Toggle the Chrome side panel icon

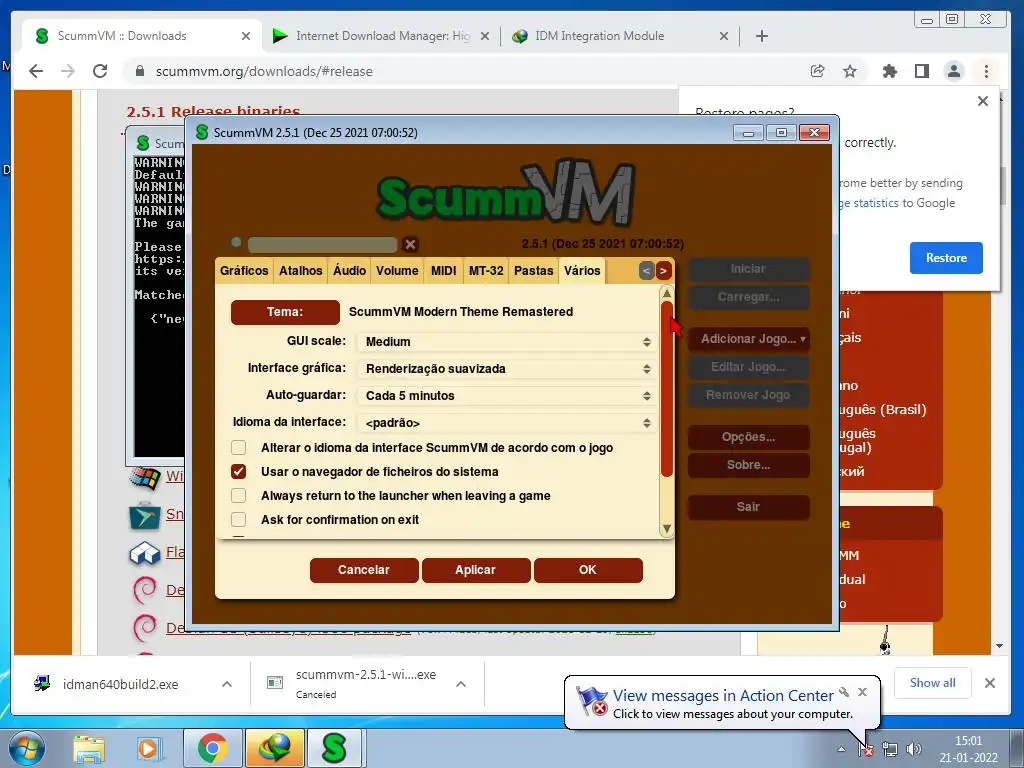(x=921, y=71)
